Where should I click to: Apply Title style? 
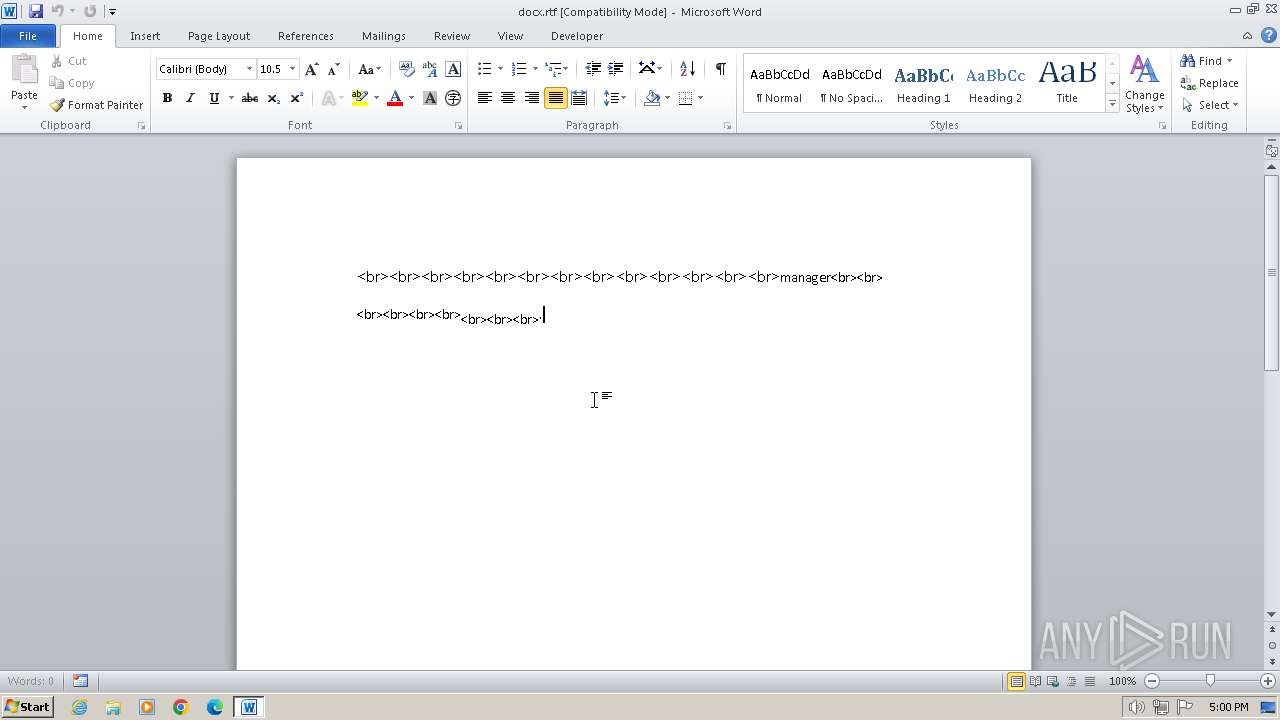1067,84
